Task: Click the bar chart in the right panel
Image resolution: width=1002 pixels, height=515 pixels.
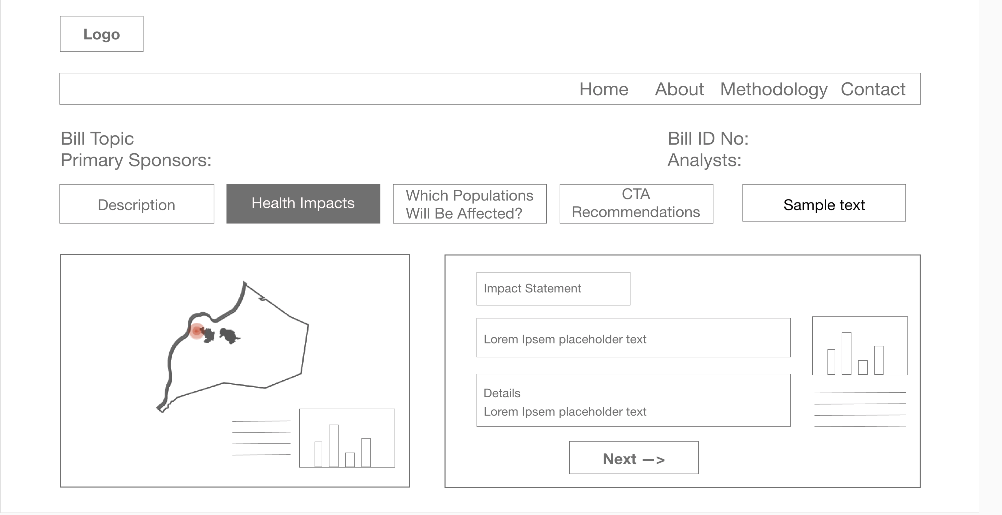Action: [859, 347]
